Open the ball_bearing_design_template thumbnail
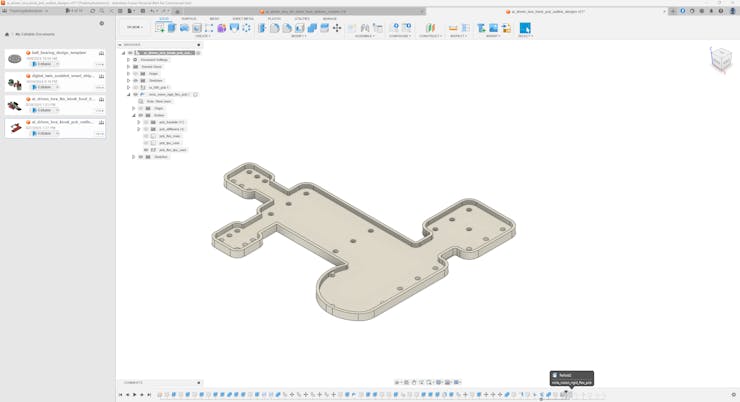The width and height of the screenshot is (740, 402). (x=15, y=59)
